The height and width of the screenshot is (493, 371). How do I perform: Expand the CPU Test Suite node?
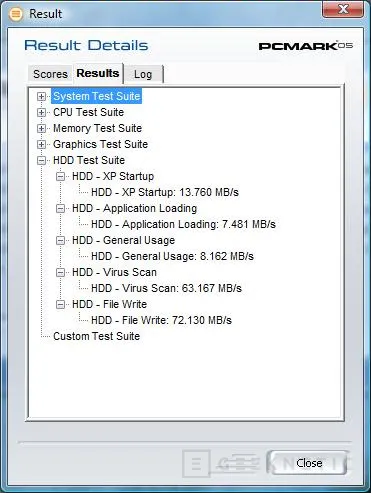click(41, 112)
